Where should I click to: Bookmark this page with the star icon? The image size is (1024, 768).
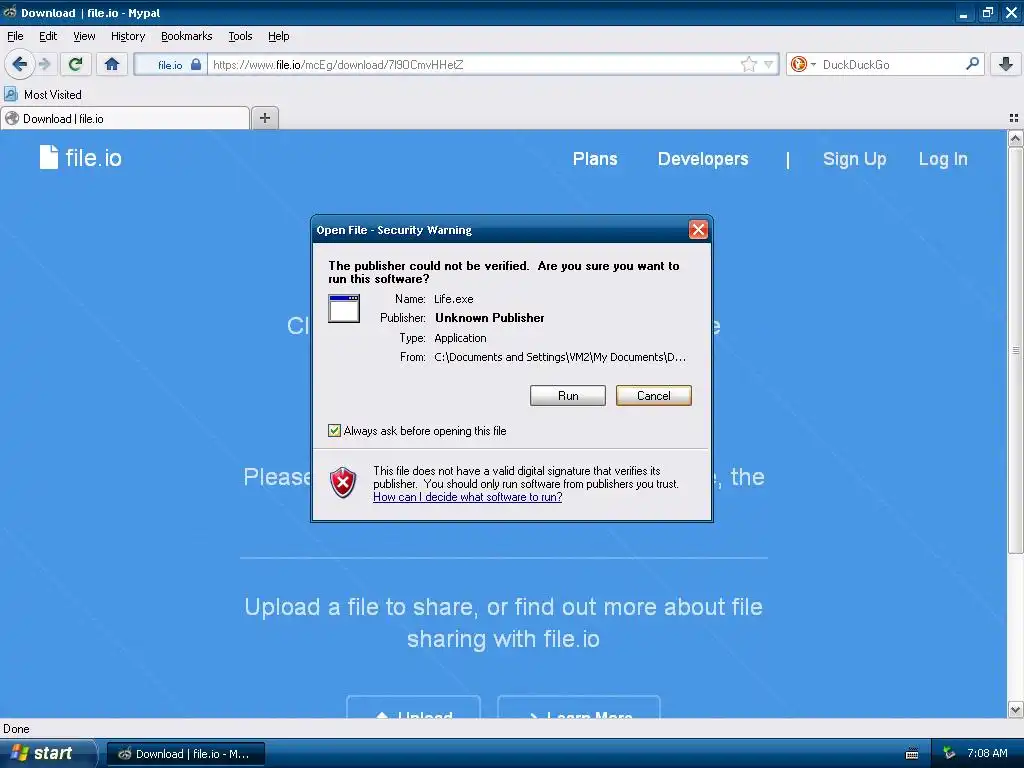tap(748, 64)
